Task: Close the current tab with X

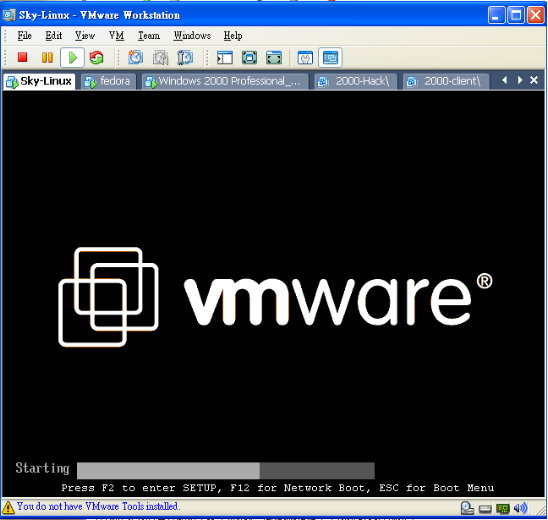Action: coord(534,80)
